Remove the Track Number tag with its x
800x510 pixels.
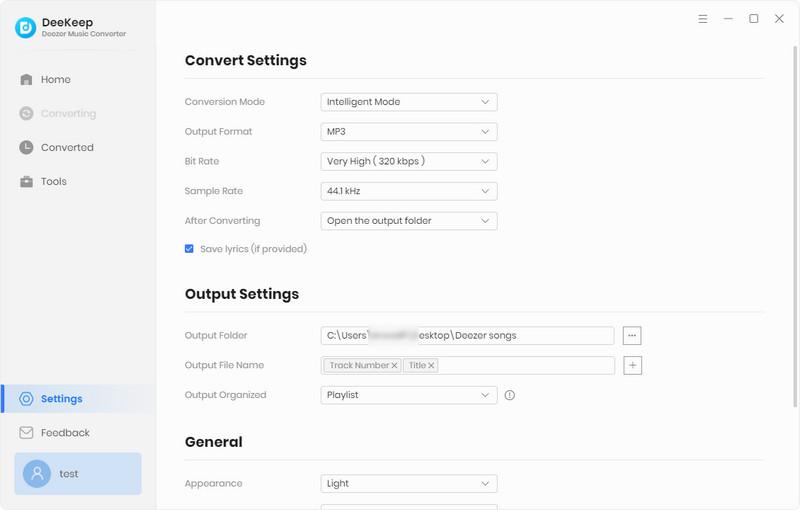click(x=395, y=366)
